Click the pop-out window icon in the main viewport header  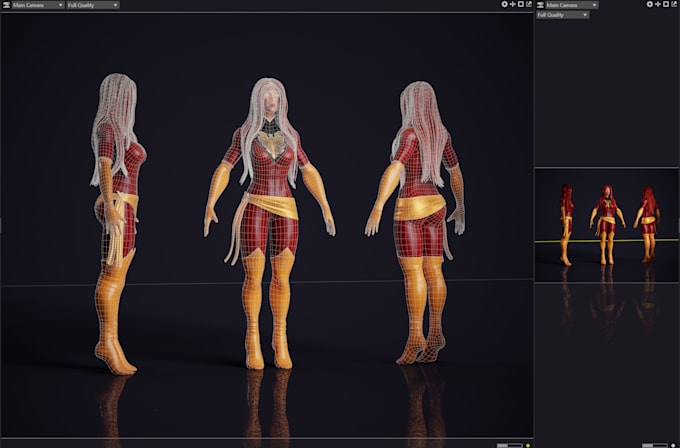pyautogui.click(x=529, y=4)
